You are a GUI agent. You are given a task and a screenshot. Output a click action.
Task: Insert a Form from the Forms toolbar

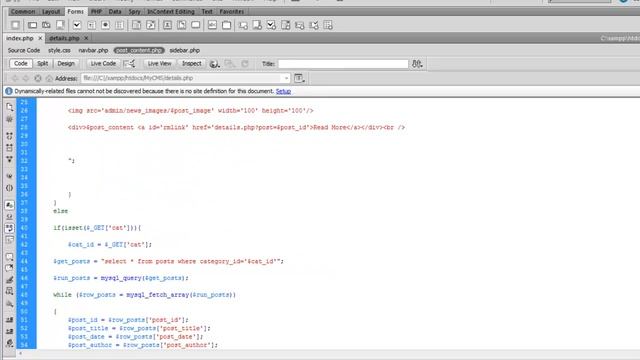point(16,25)
